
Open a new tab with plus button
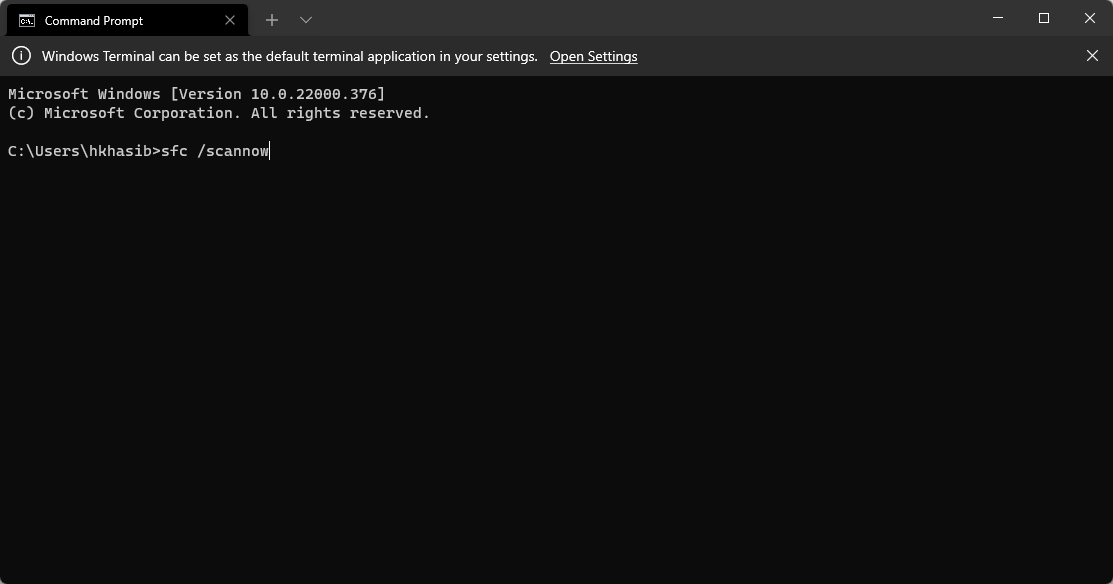(271, 20)
